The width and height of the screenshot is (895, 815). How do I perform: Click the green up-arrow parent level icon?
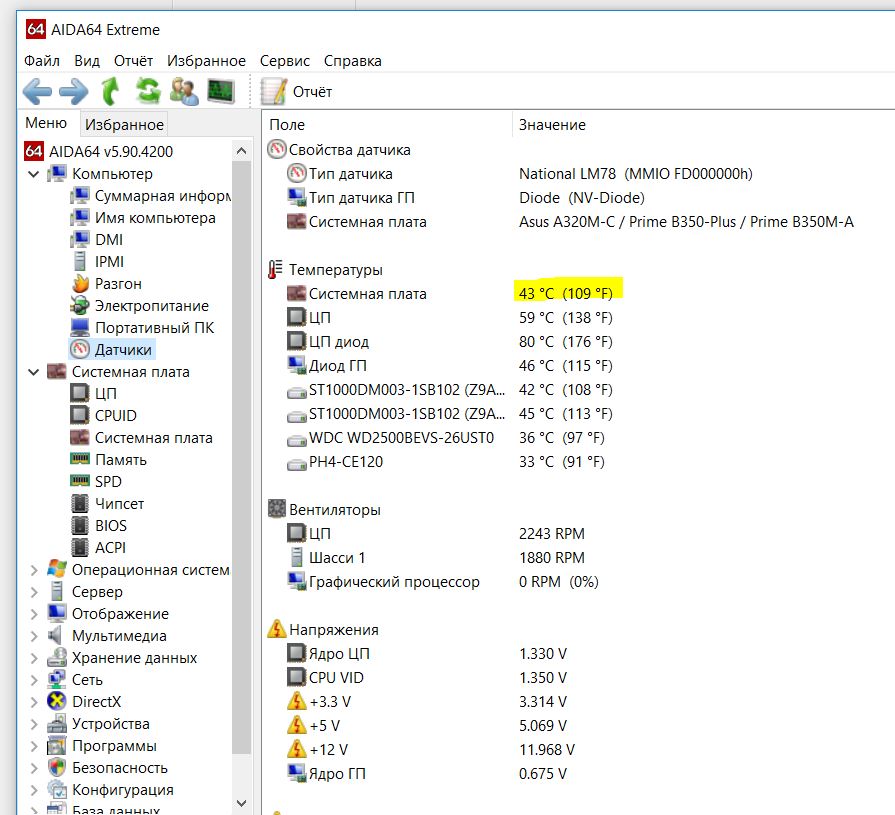point(110,91)
